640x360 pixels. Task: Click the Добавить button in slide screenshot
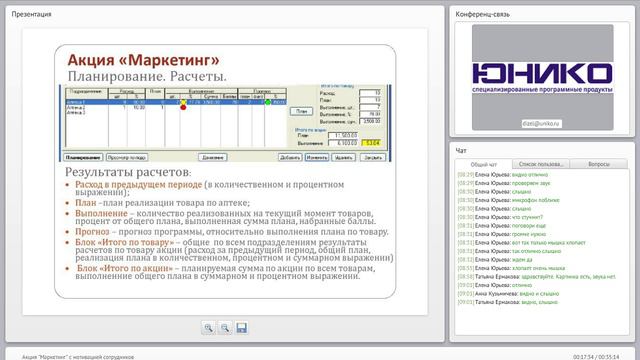tap(290, 157)
